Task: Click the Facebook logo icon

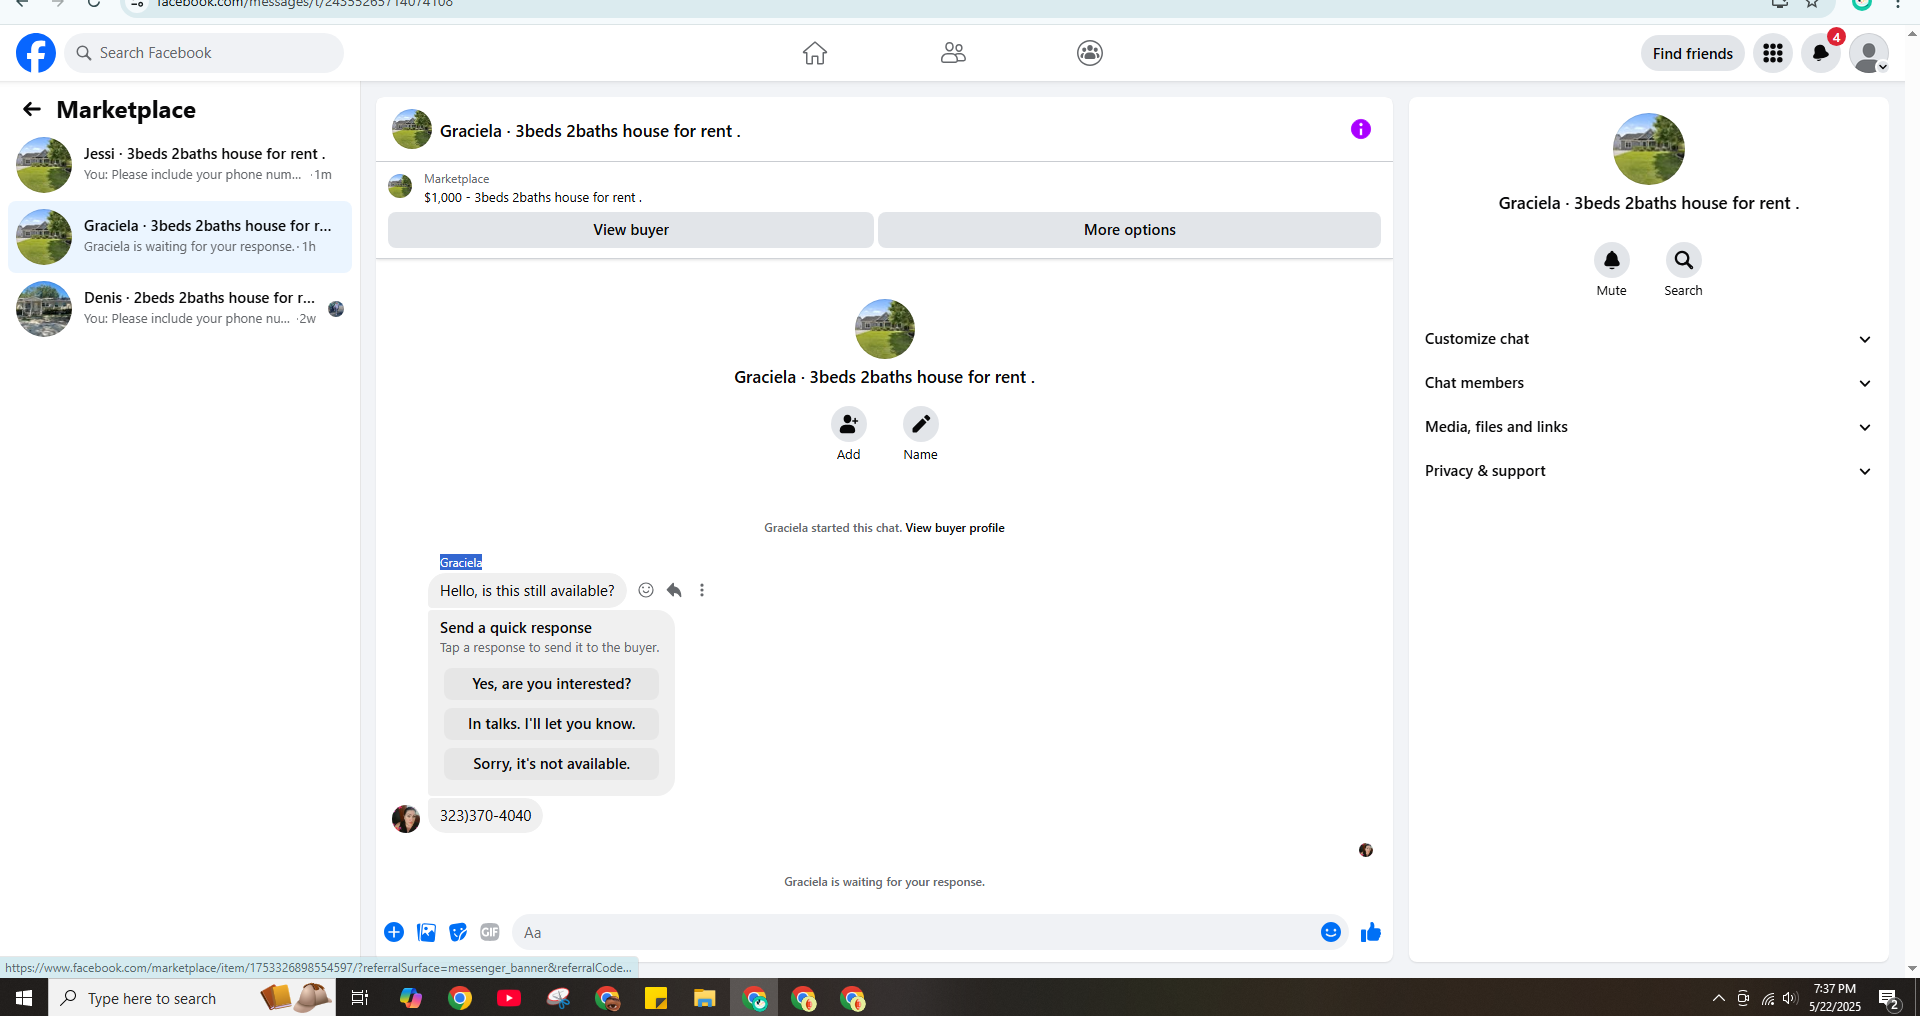Action: 36,53
